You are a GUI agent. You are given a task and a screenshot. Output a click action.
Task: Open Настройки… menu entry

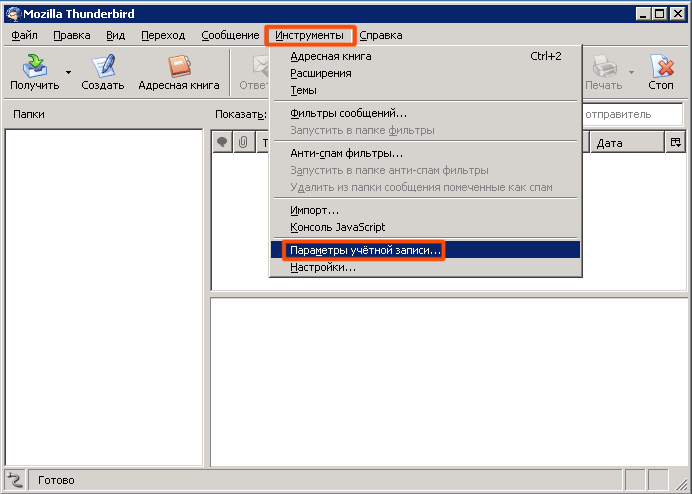(x=425, y=268)
